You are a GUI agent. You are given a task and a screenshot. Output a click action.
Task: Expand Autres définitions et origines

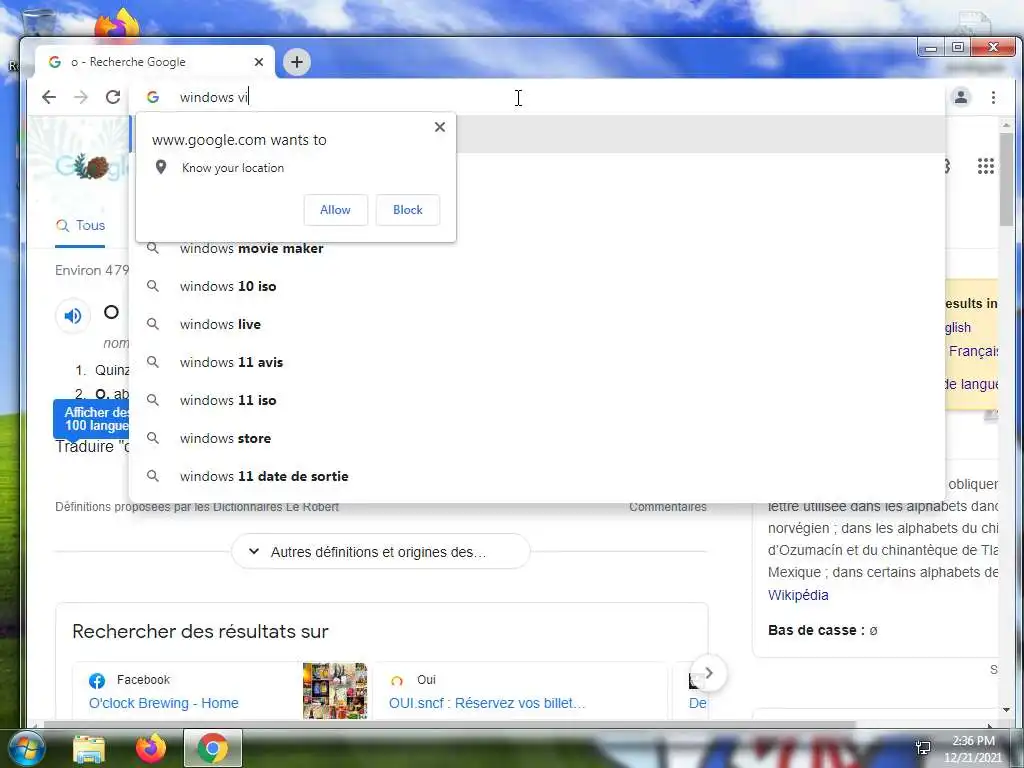[380, 552]
